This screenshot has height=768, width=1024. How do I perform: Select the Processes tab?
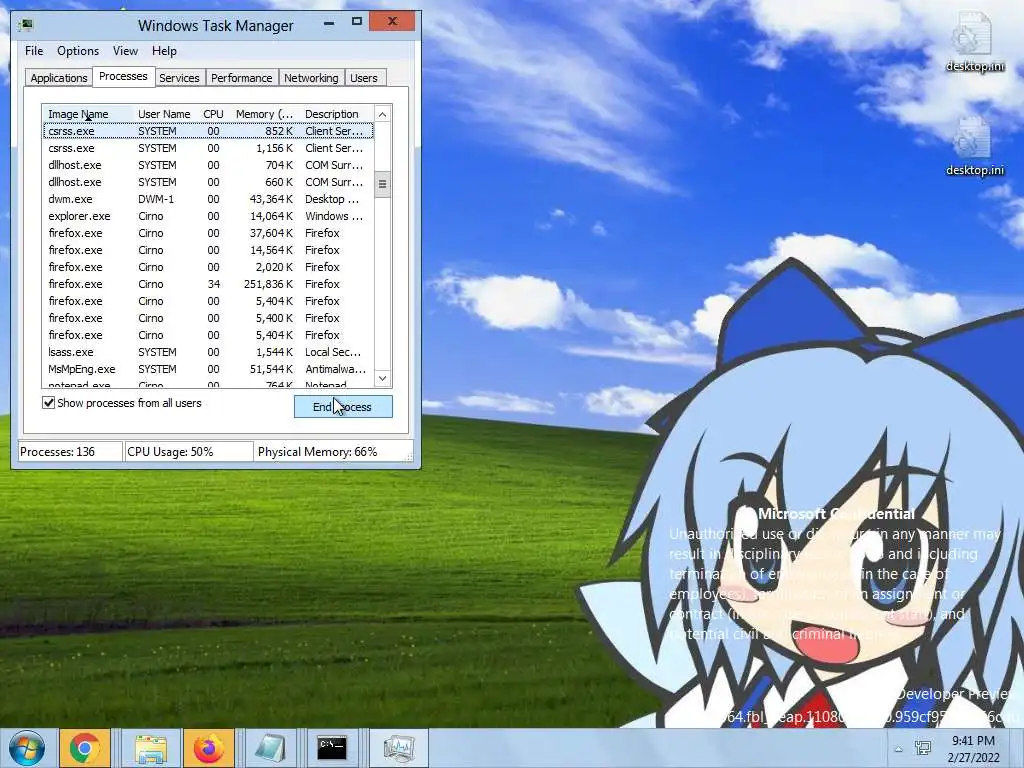click(123, 76)
